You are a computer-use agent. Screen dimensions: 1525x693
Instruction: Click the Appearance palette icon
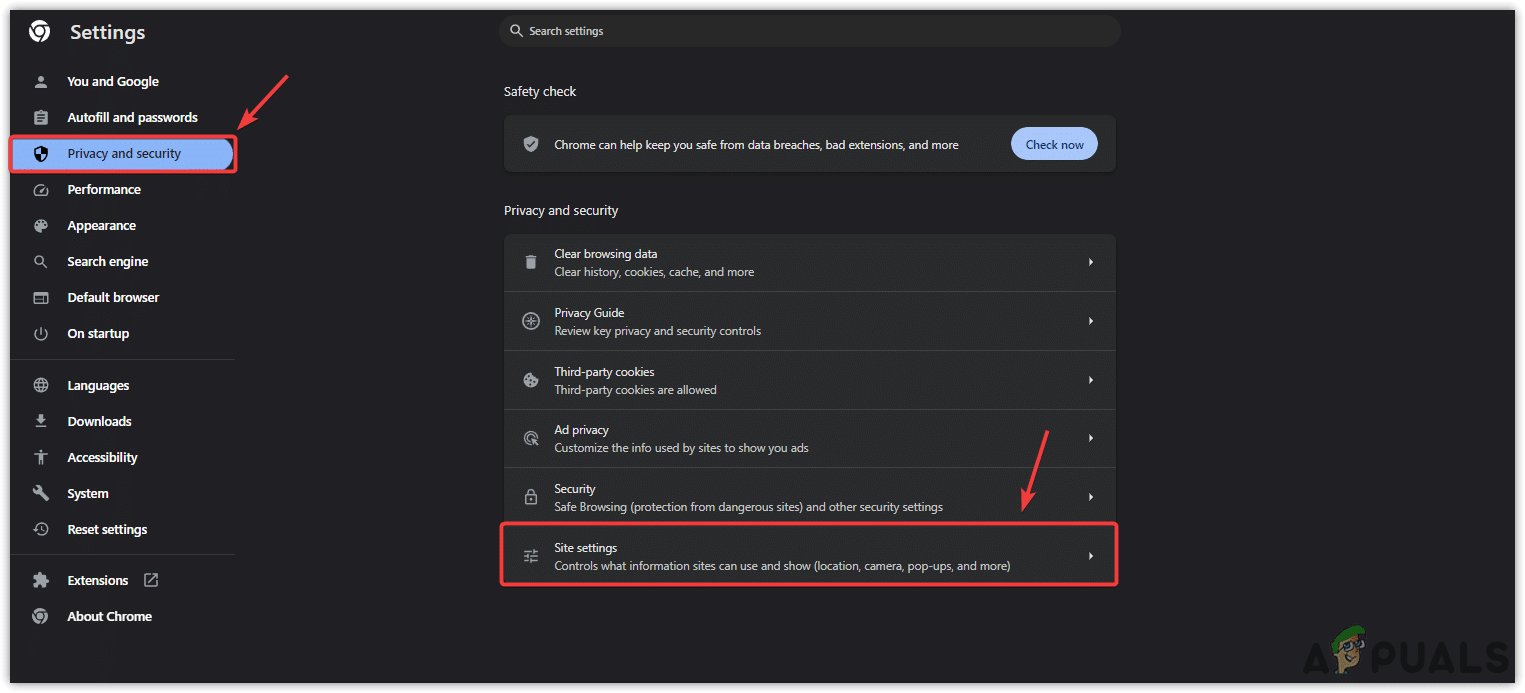pos(41,226)
